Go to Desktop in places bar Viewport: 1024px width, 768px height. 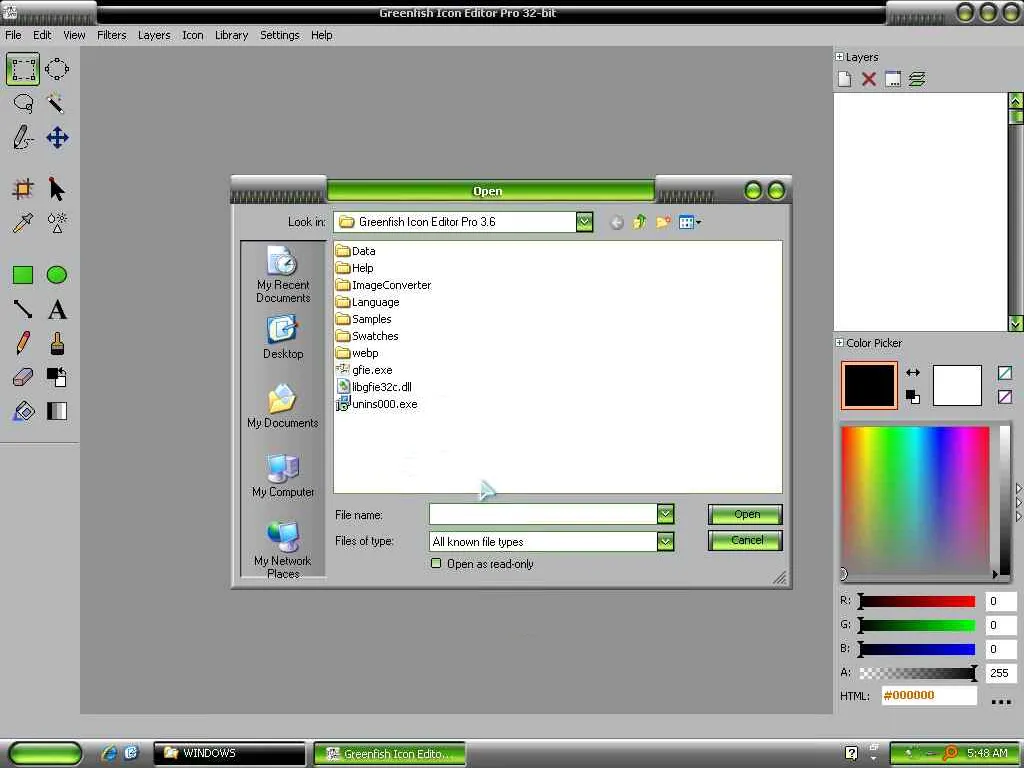283,338
